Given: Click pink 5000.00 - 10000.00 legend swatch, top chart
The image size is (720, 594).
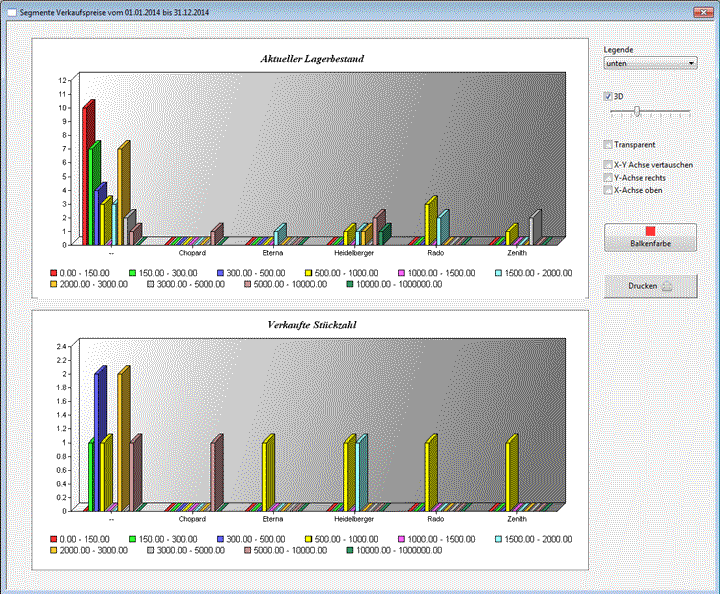Looking at the screenshot, I should [x=248, y=285].
